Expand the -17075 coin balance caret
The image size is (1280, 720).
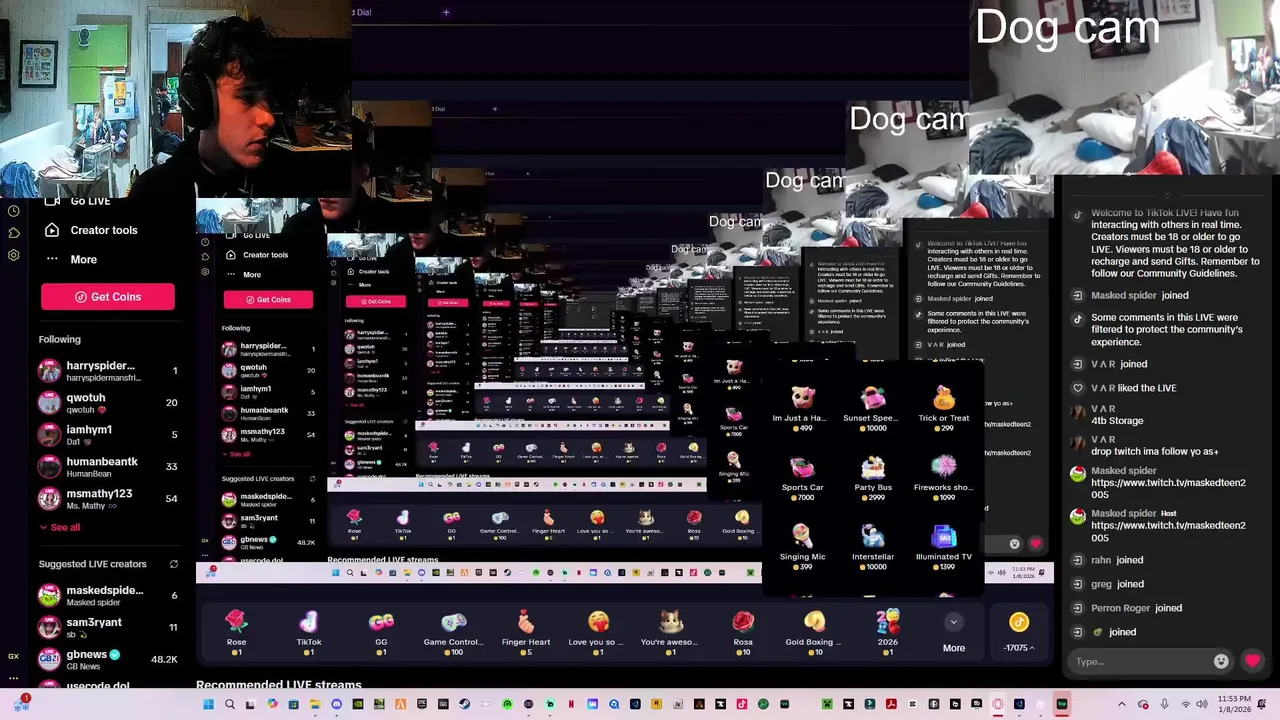point(1031,648)
